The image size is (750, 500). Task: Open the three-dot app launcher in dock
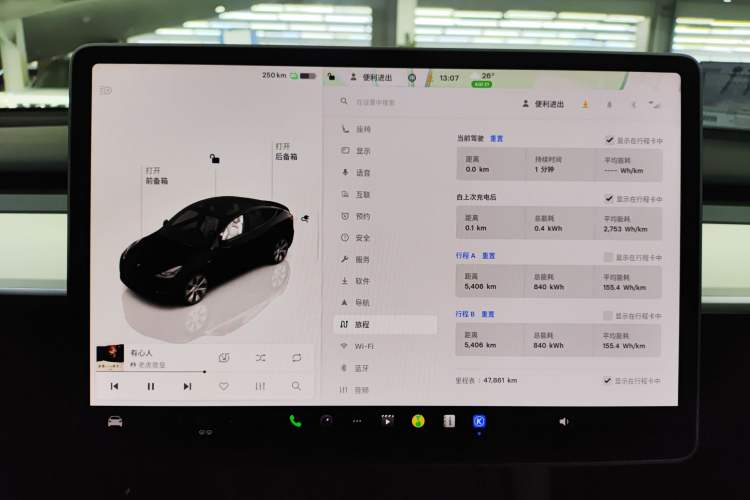(x=357, y=421)
